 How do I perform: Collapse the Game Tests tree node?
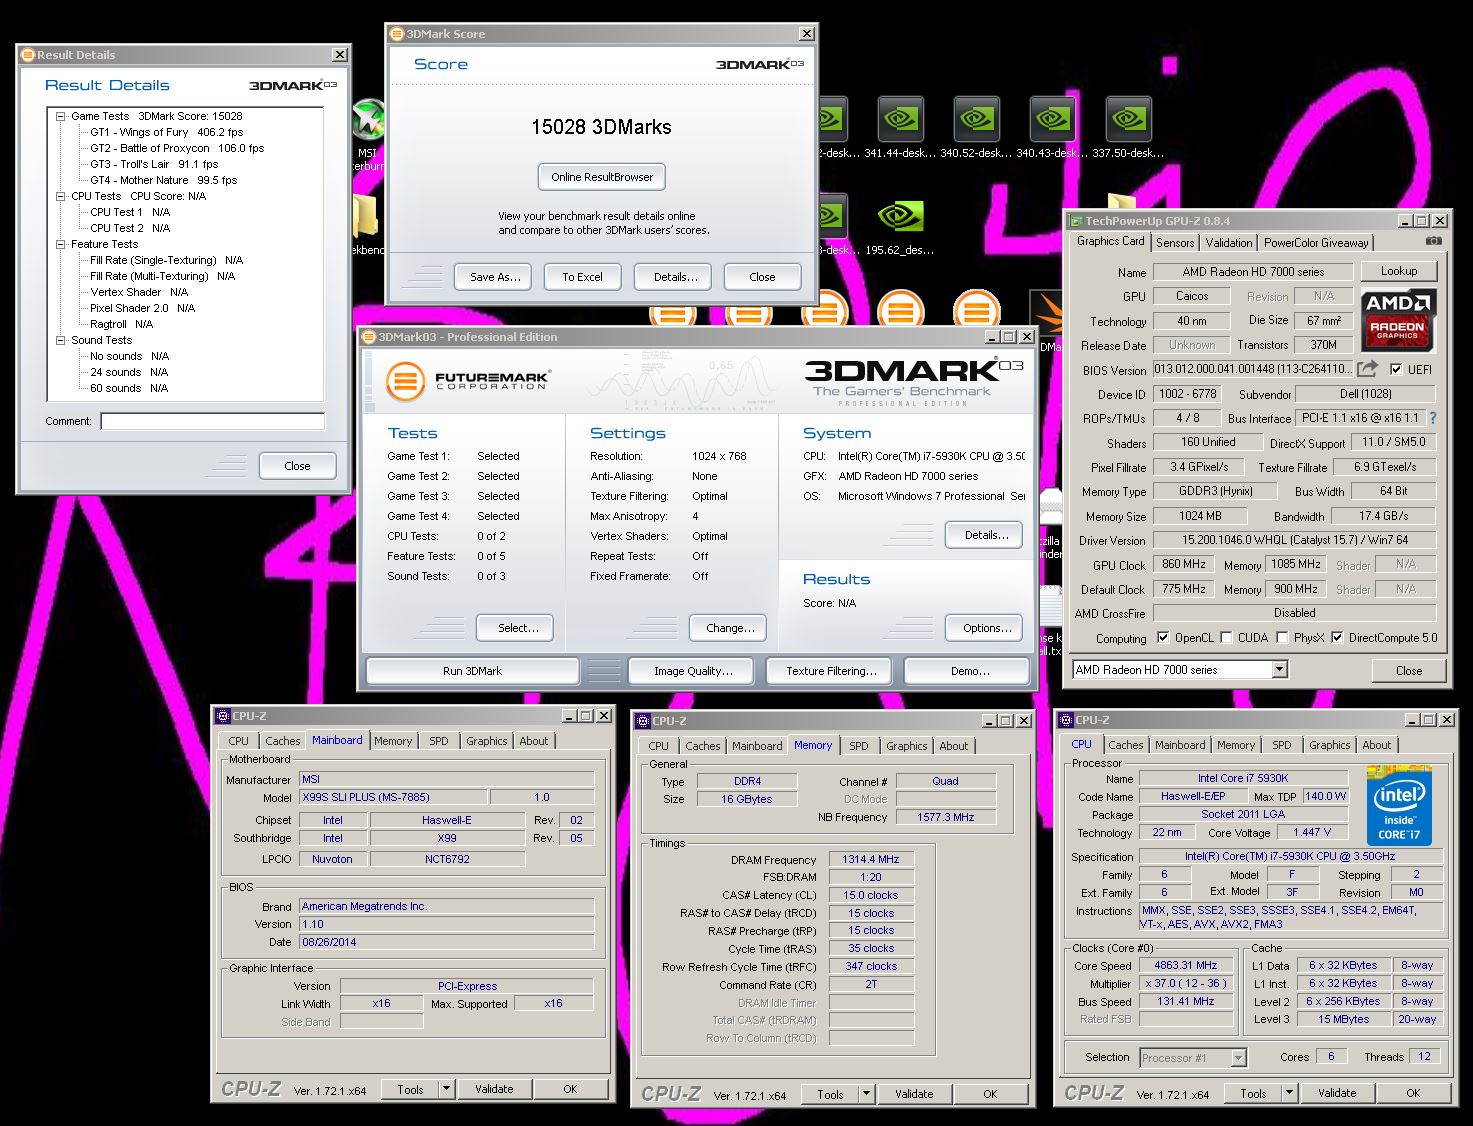click(61, 116)
